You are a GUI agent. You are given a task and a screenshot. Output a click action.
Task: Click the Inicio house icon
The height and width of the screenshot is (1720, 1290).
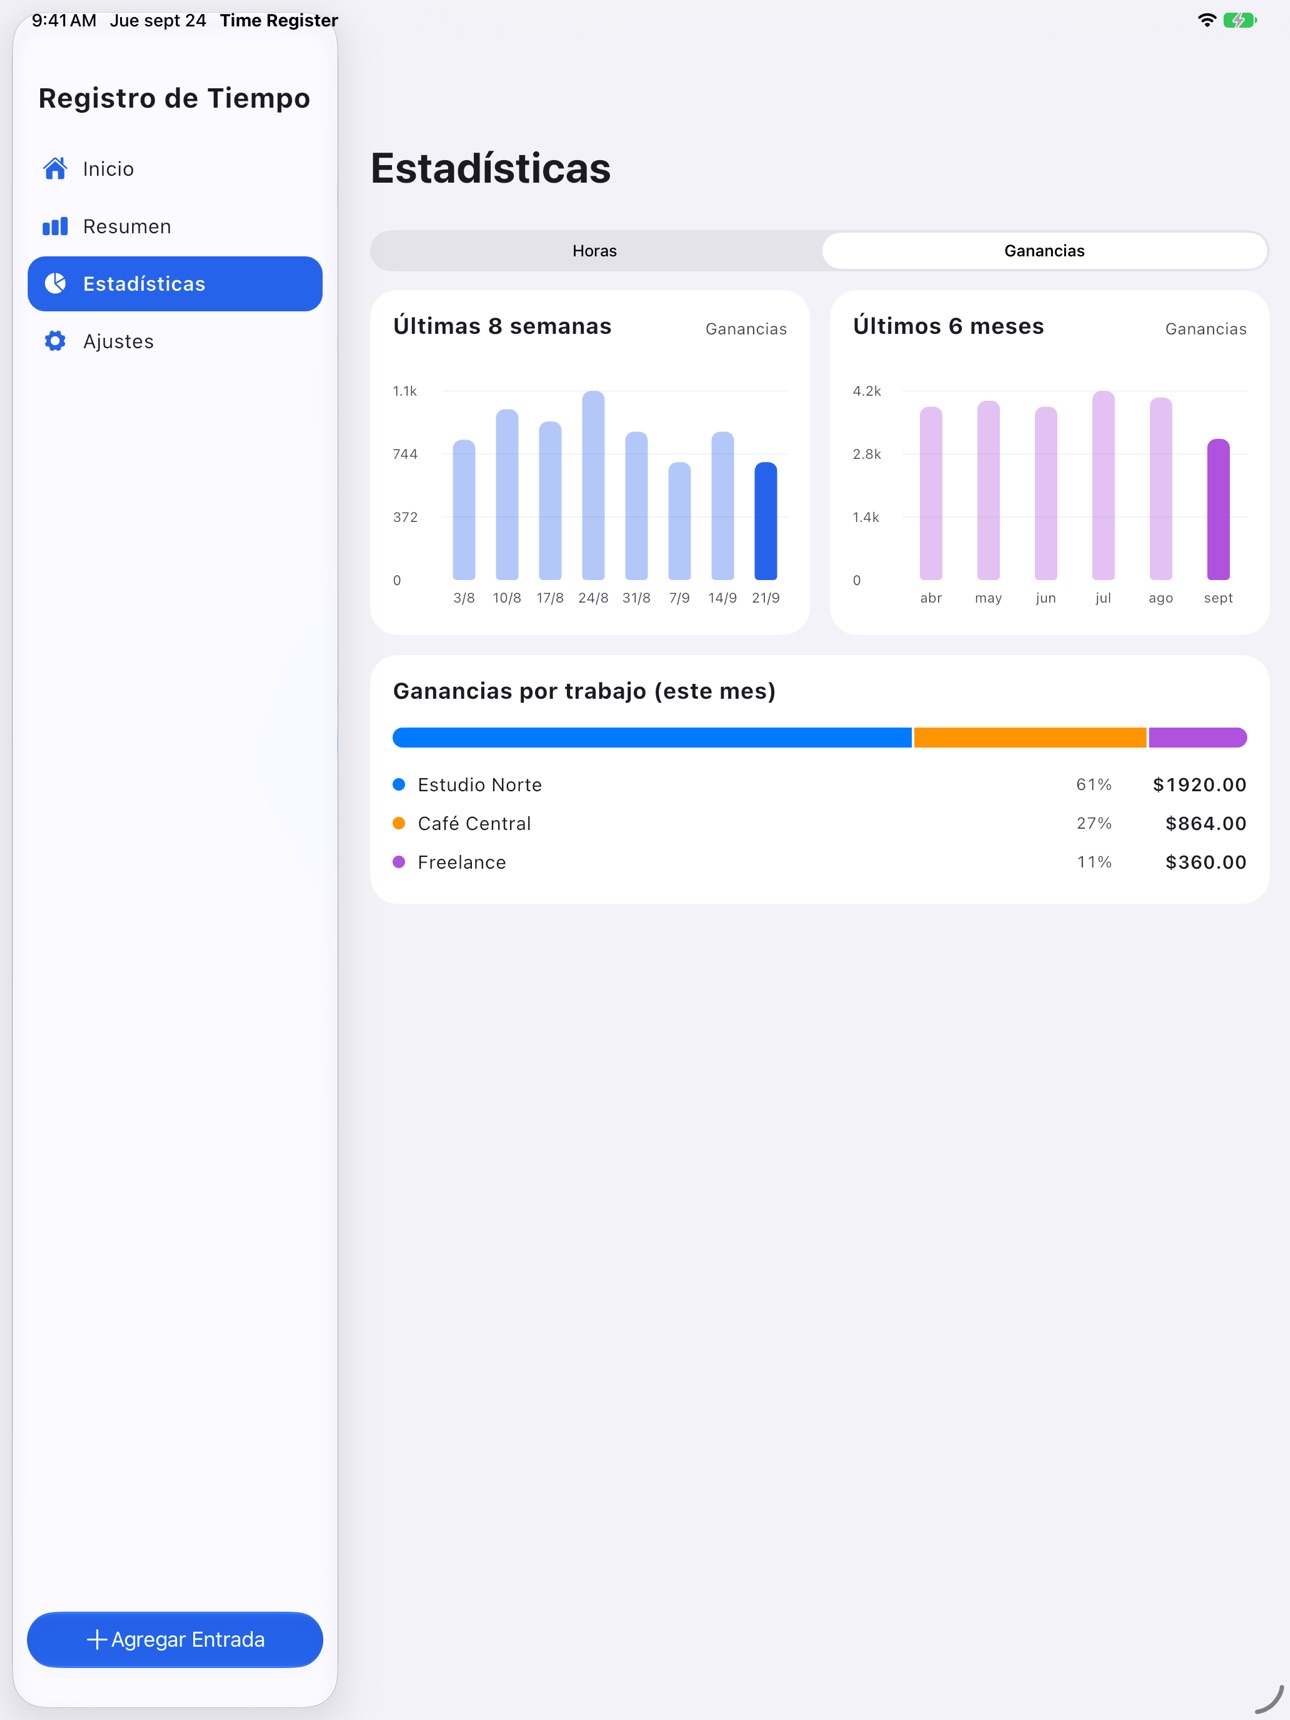coord(55,168)
